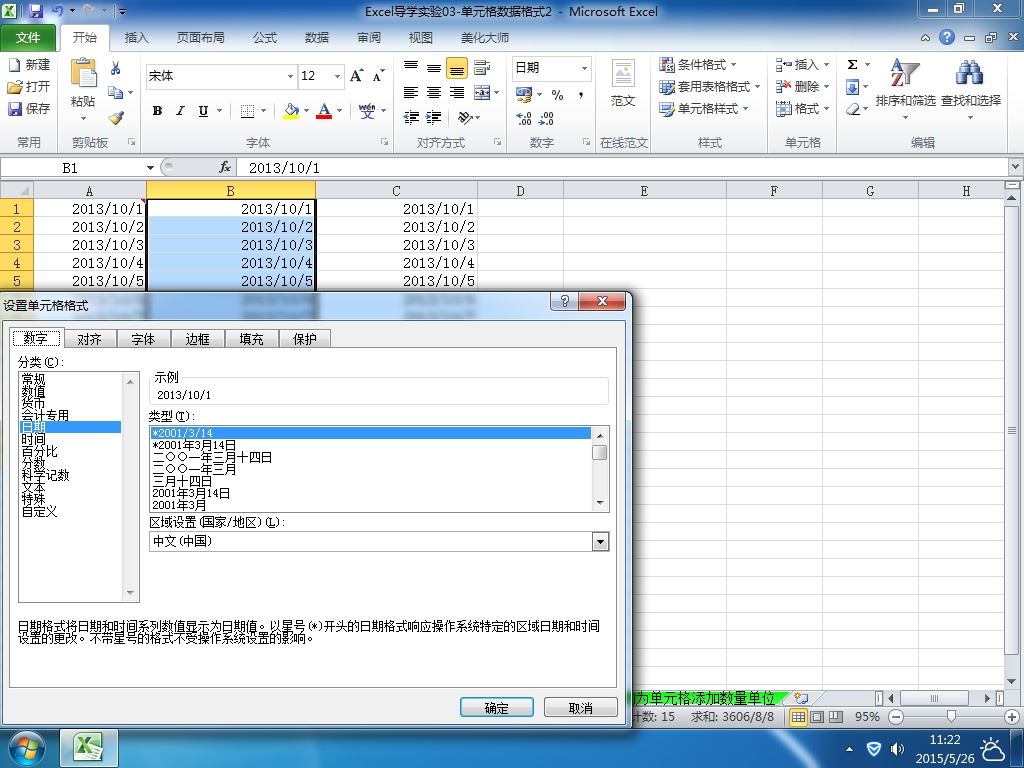
Task: Switch to the 插入 ribbon tab
Action: [136, 38]
